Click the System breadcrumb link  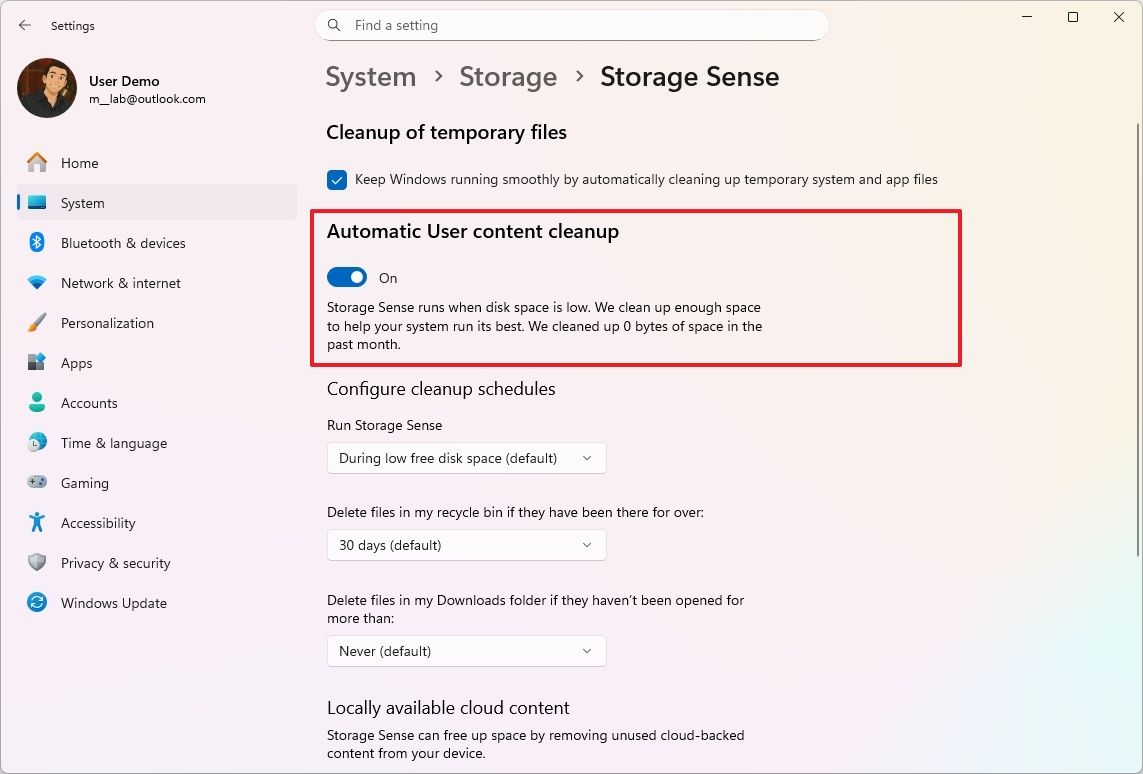pyautogui.click(x=371, y=76)
